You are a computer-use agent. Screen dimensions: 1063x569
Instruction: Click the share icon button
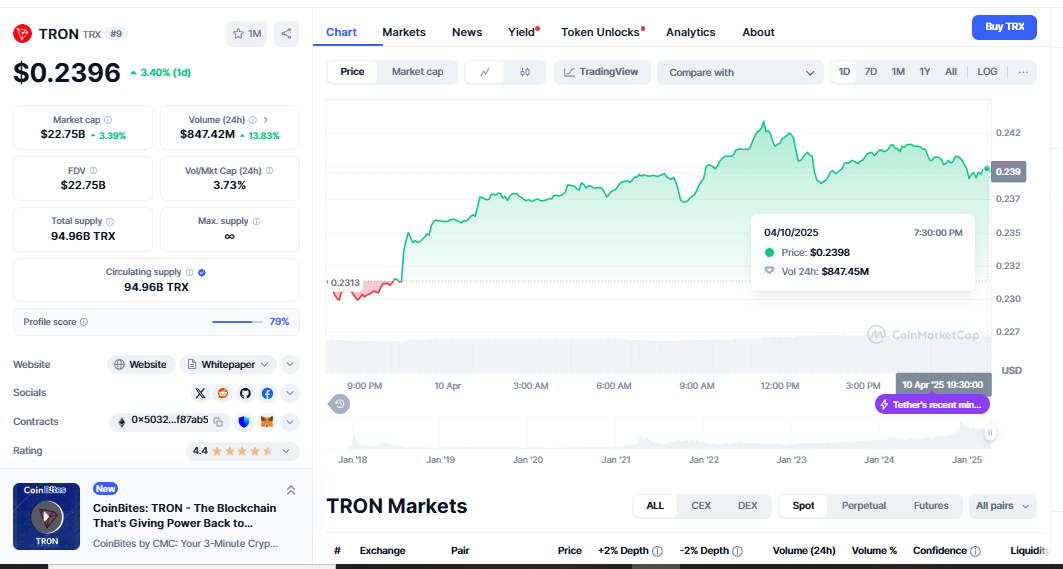click(287, 34)
